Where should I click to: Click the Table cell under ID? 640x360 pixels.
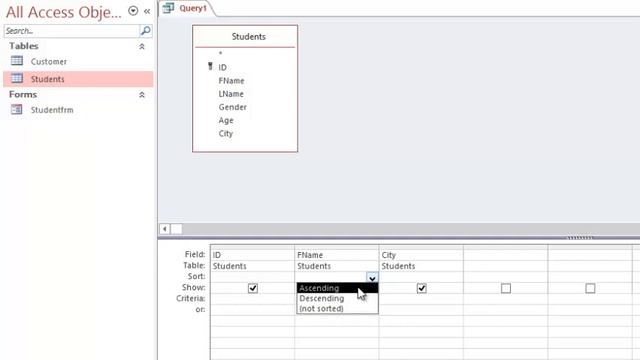252,266
